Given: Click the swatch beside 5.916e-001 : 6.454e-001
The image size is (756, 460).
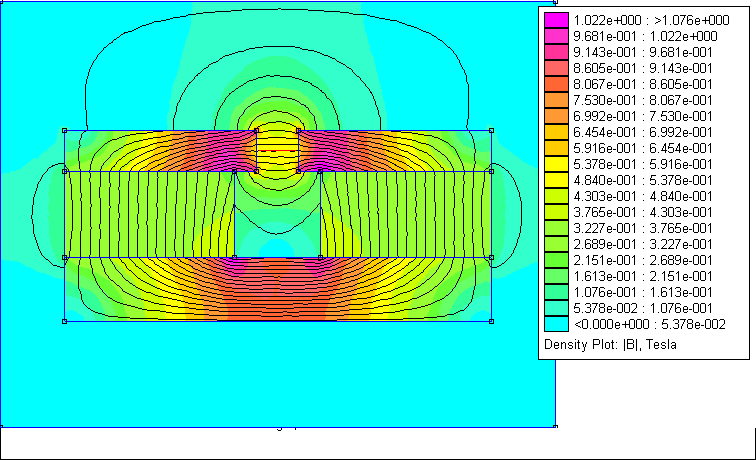Looking at the screenshot, I should (x=556, y=148).
